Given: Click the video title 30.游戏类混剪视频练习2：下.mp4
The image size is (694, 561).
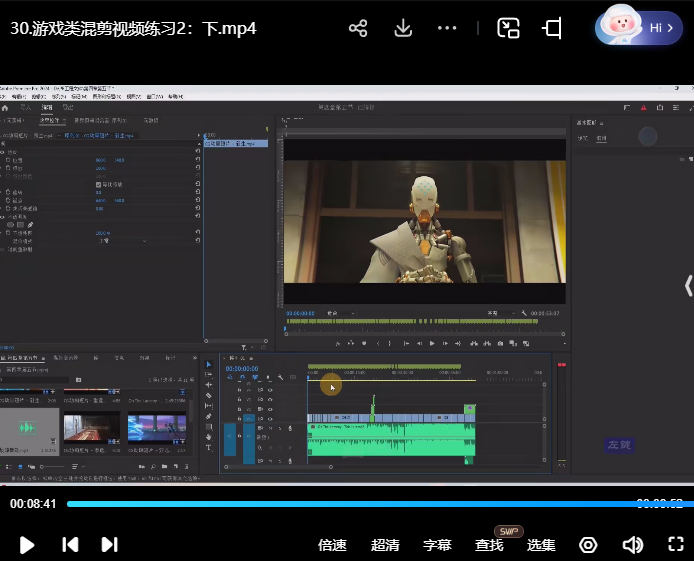Looking at the screenshot, I should pos(133,28).
